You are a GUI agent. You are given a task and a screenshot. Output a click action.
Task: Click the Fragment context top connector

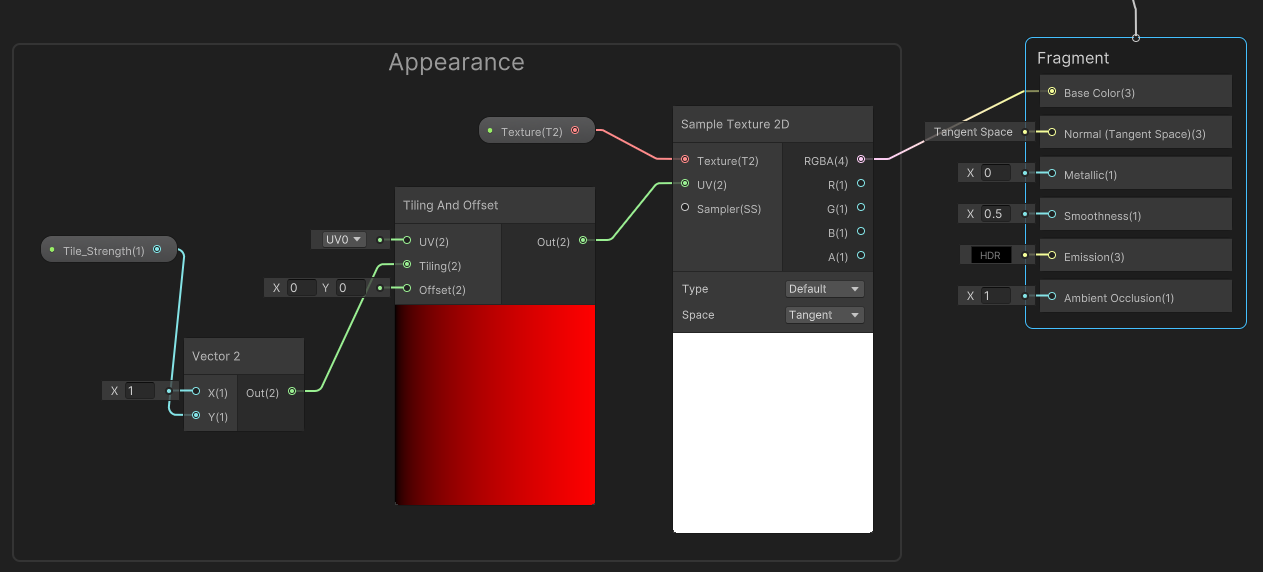(1136, 38)
